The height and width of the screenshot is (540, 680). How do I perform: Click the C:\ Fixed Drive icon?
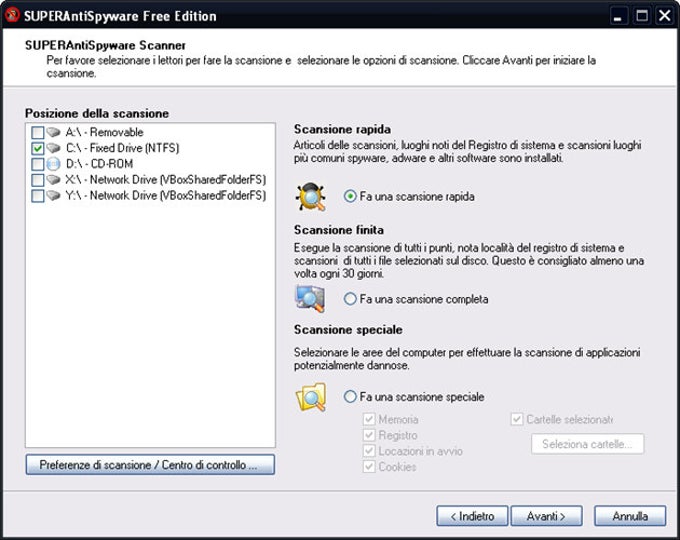tap(53, 148)
